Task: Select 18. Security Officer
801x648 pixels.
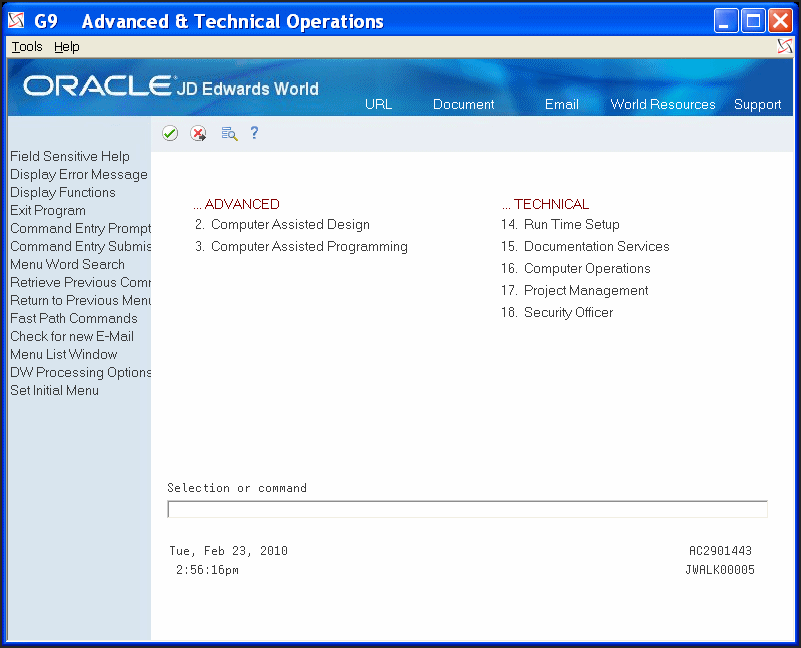Action: click(557, 312)
